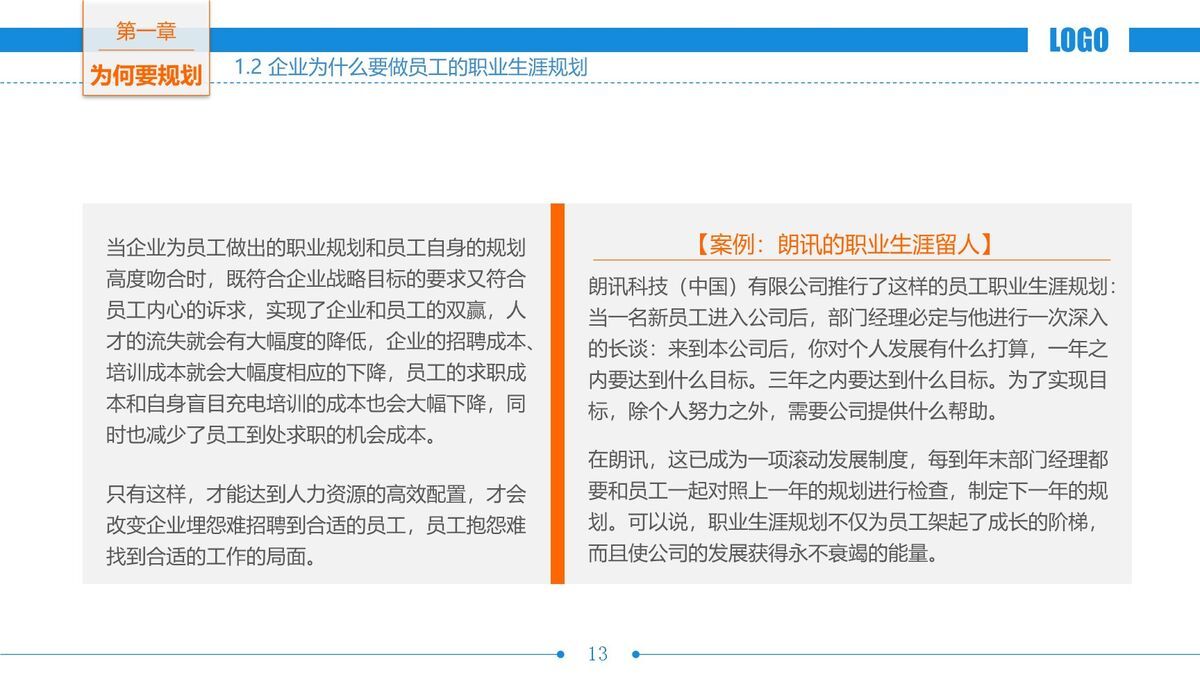This screenshot has height=675, width=1200.
Task: Click the LOGO text in top right corner
Action: coord(1078,40)
